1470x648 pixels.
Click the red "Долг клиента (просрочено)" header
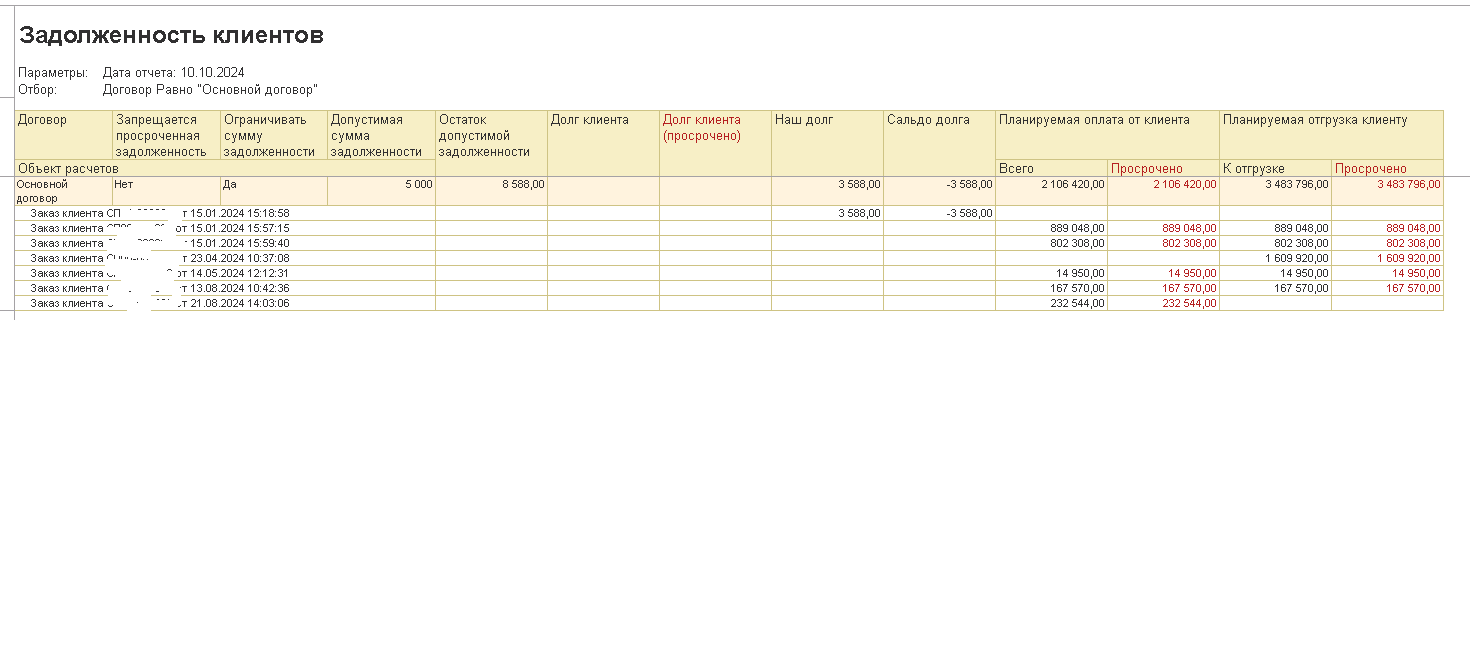702,128
